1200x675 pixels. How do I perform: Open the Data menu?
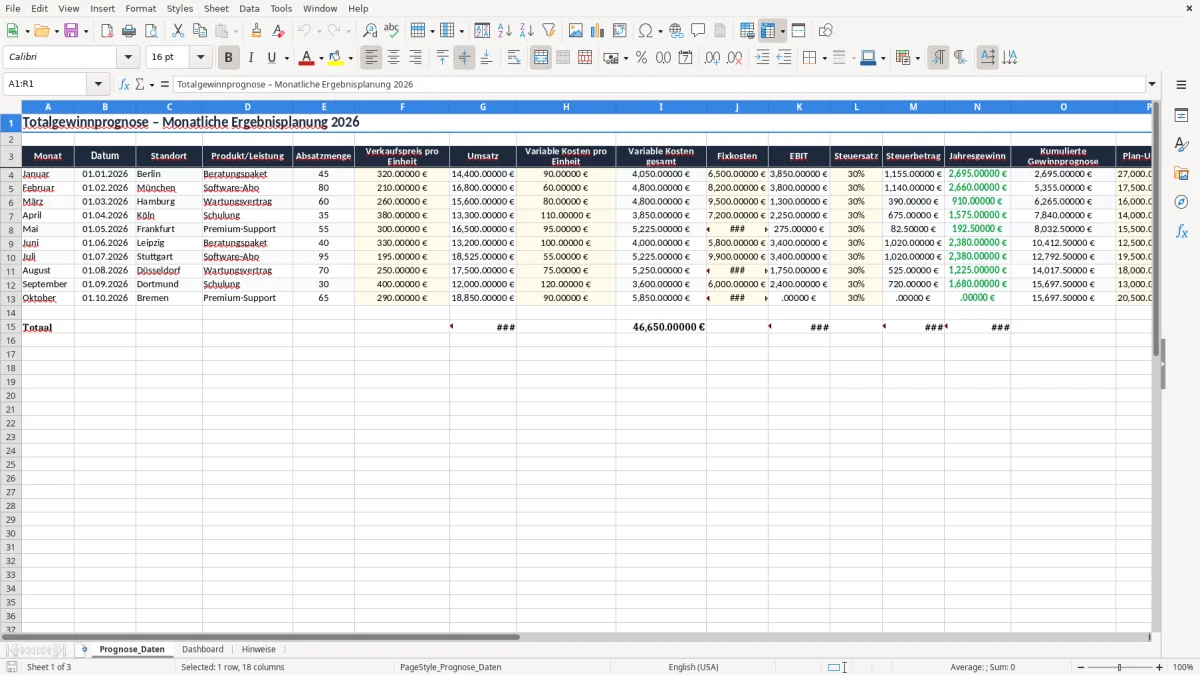[x=249, y=8]
